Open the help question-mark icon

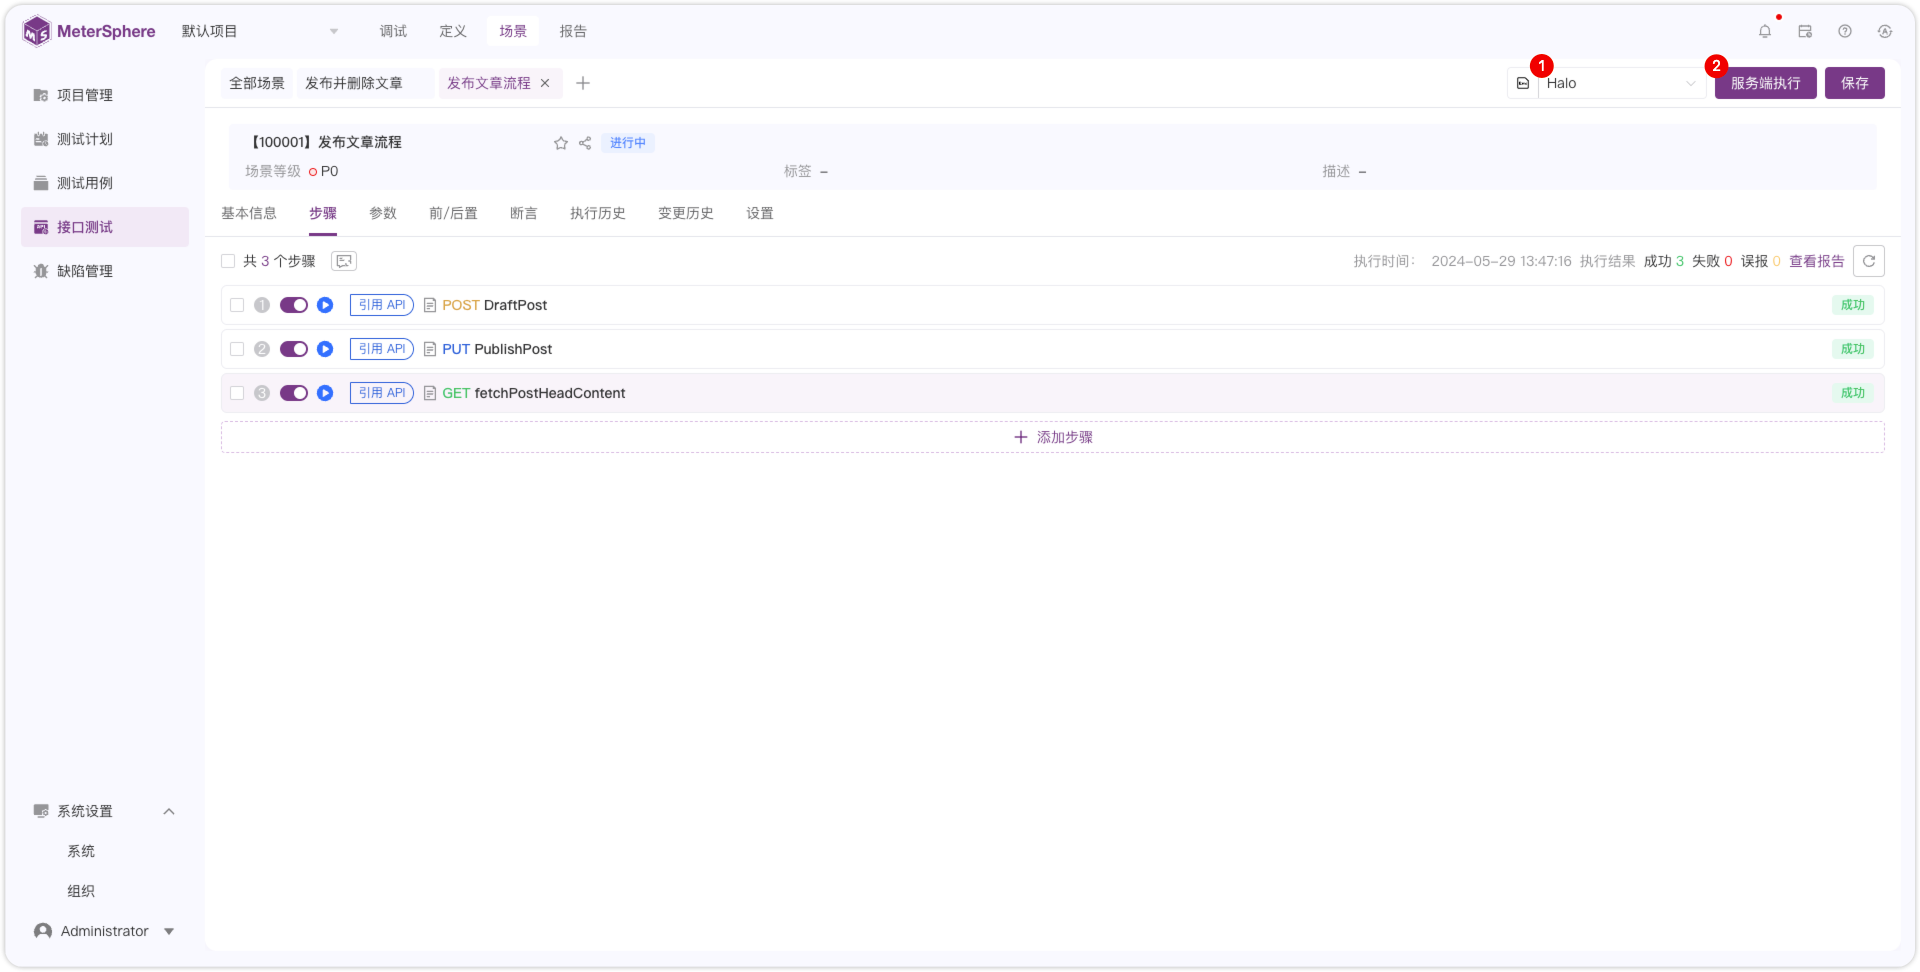click(1845, 31)
